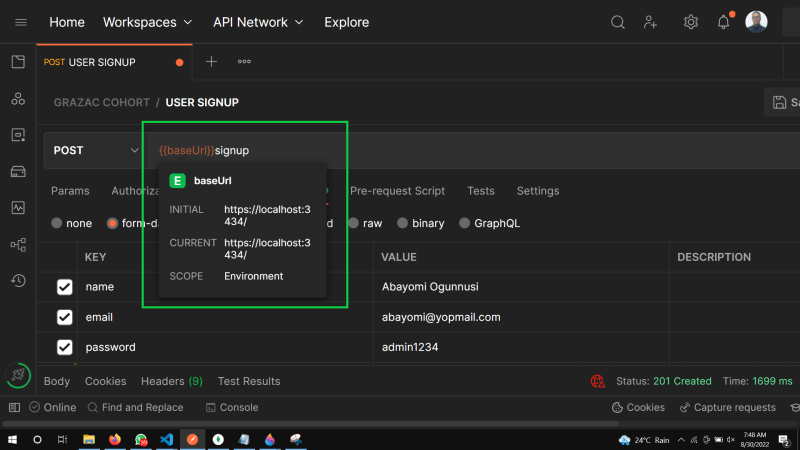Open the notifications bell
The width and height of the screenshot is (800, 450).
pos(723,22)
